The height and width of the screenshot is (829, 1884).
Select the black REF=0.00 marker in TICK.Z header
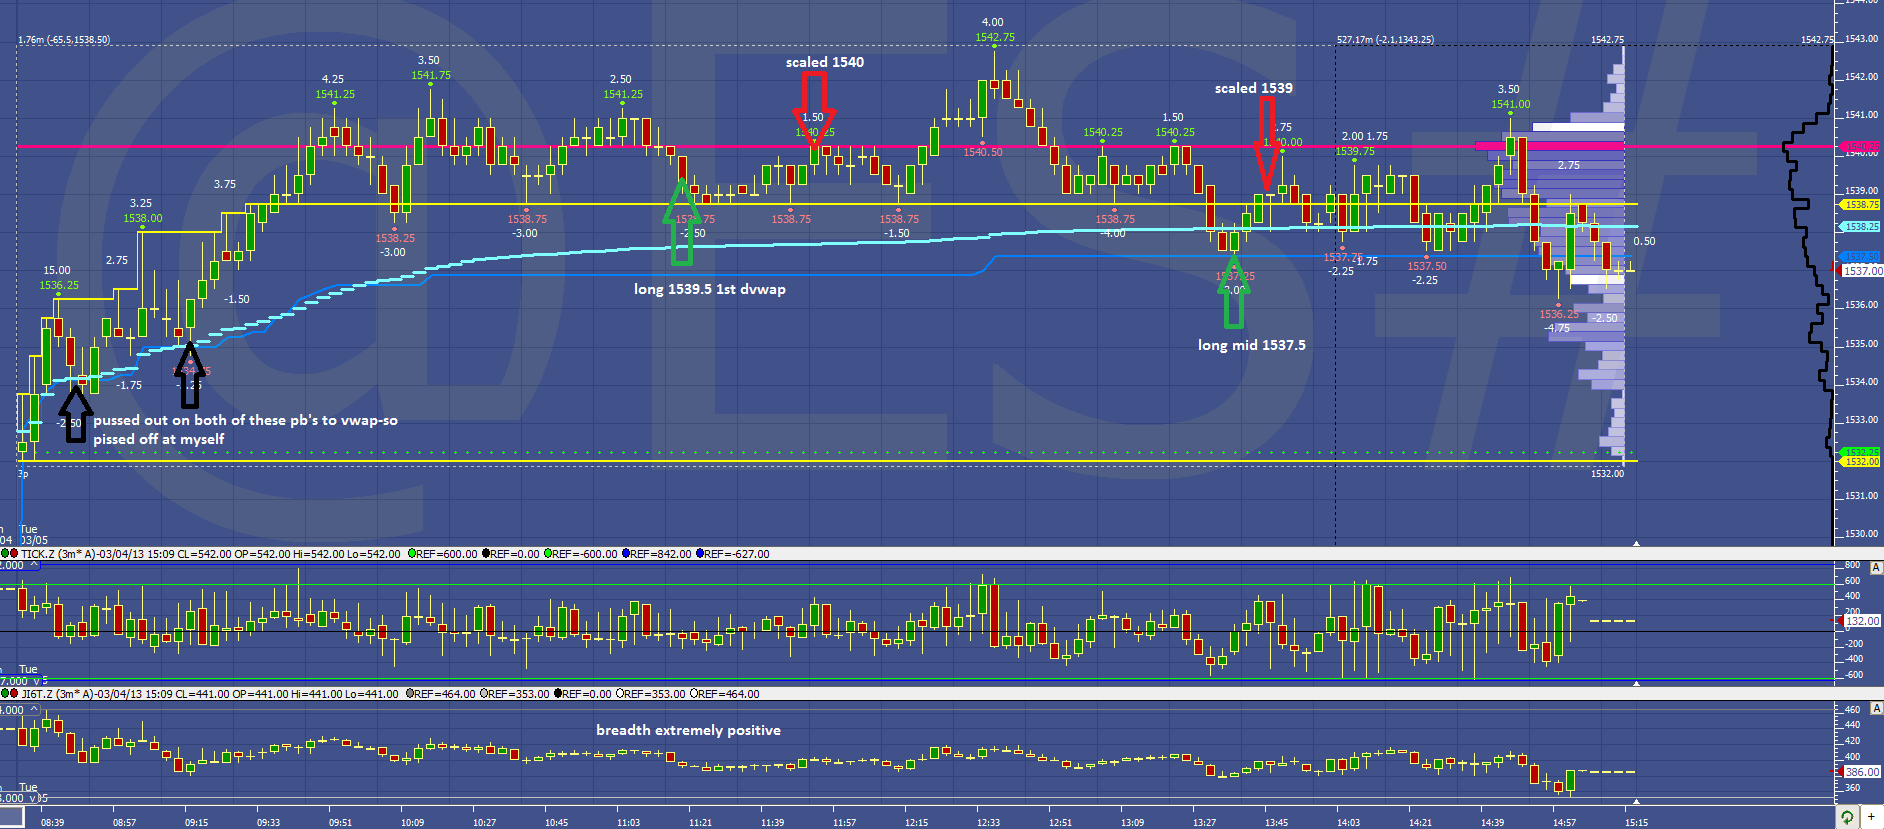coord(487,554)
